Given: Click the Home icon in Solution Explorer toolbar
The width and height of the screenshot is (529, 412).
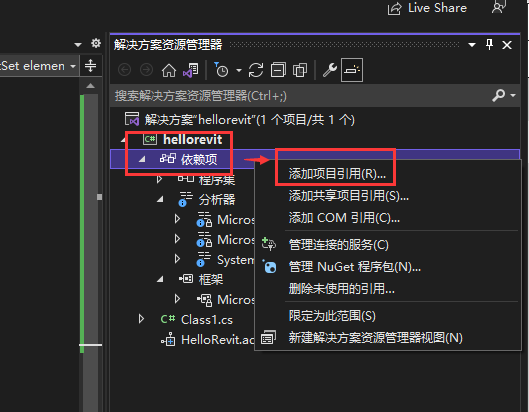Looking at the screenshot, I should point(169,71).
